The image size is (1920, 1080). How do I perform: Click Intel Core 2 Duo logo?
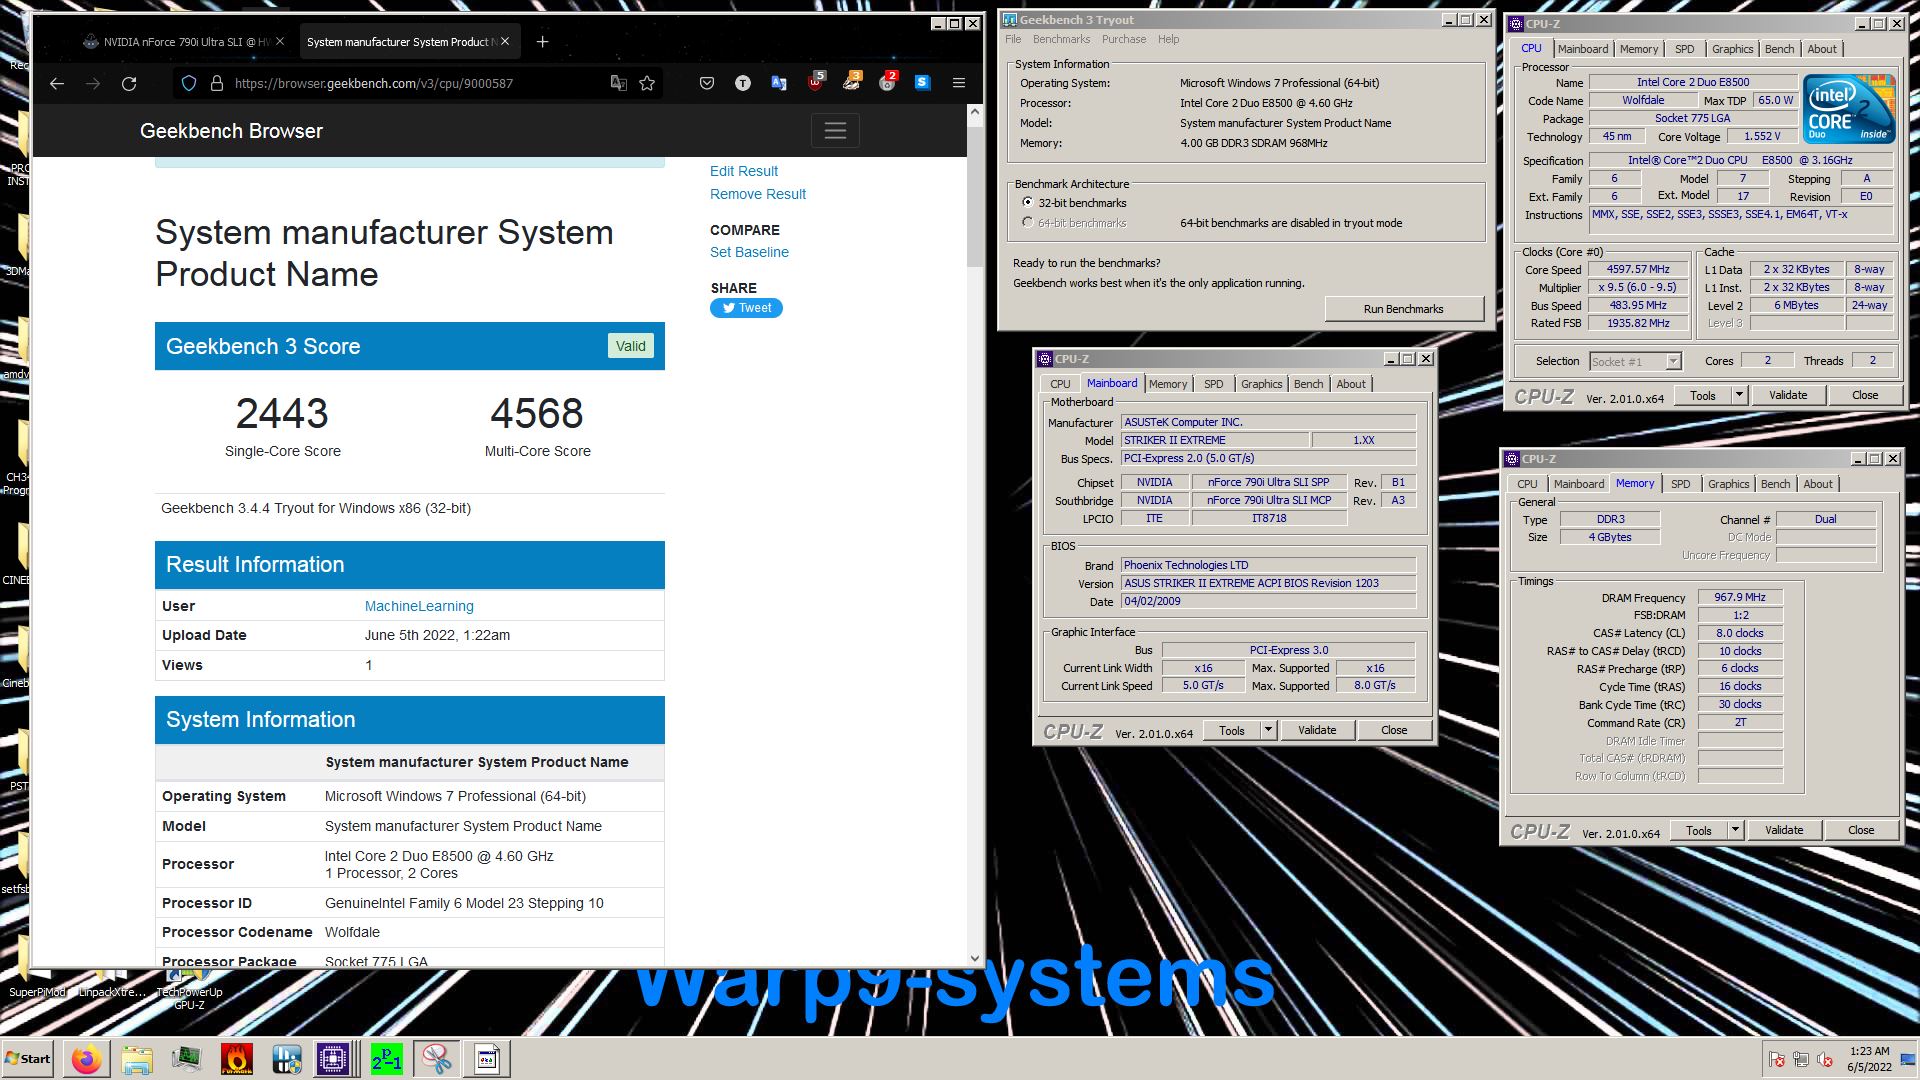pos(1849,109)
